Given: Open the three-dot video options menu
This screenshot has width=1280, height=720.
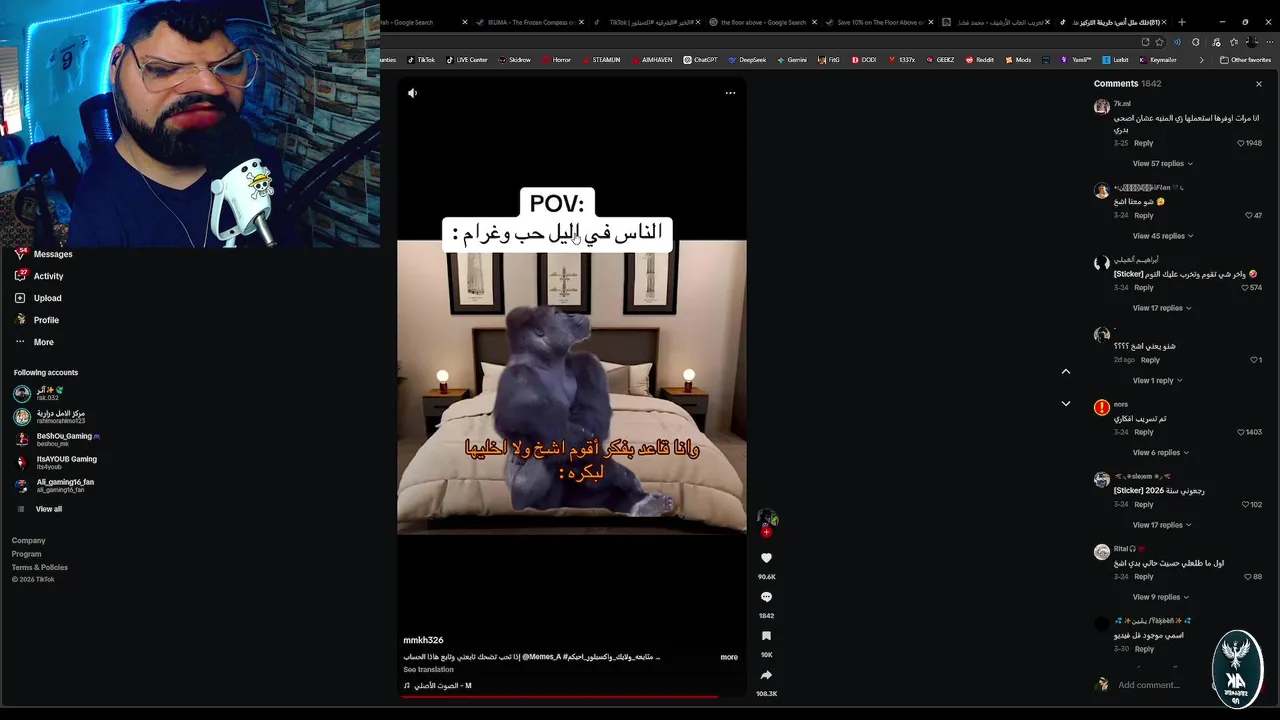Looking at the screenshot, I should point(730,93).
